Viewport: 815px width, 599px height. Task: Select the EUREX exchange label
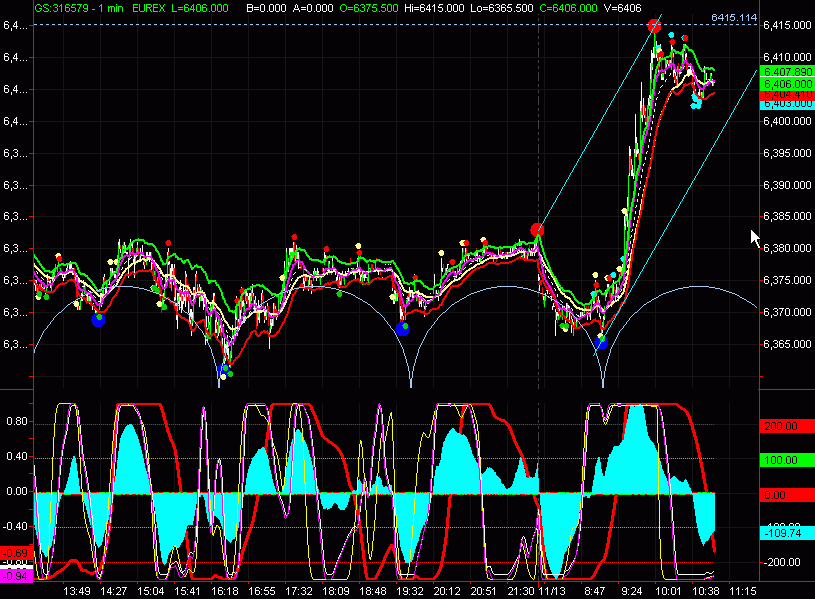tap(149, 8)
